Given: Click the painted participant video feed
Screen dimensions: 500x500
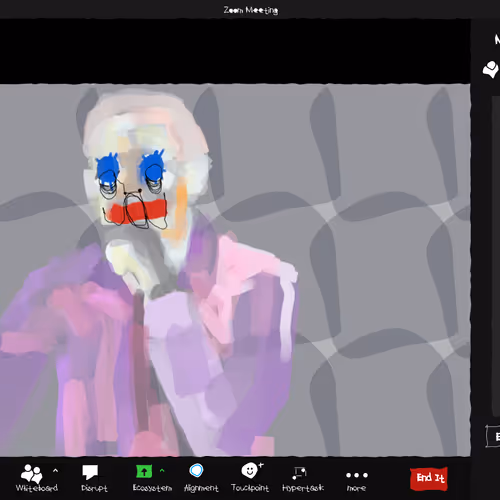Looking at the screenshot, I should point(235,270).
